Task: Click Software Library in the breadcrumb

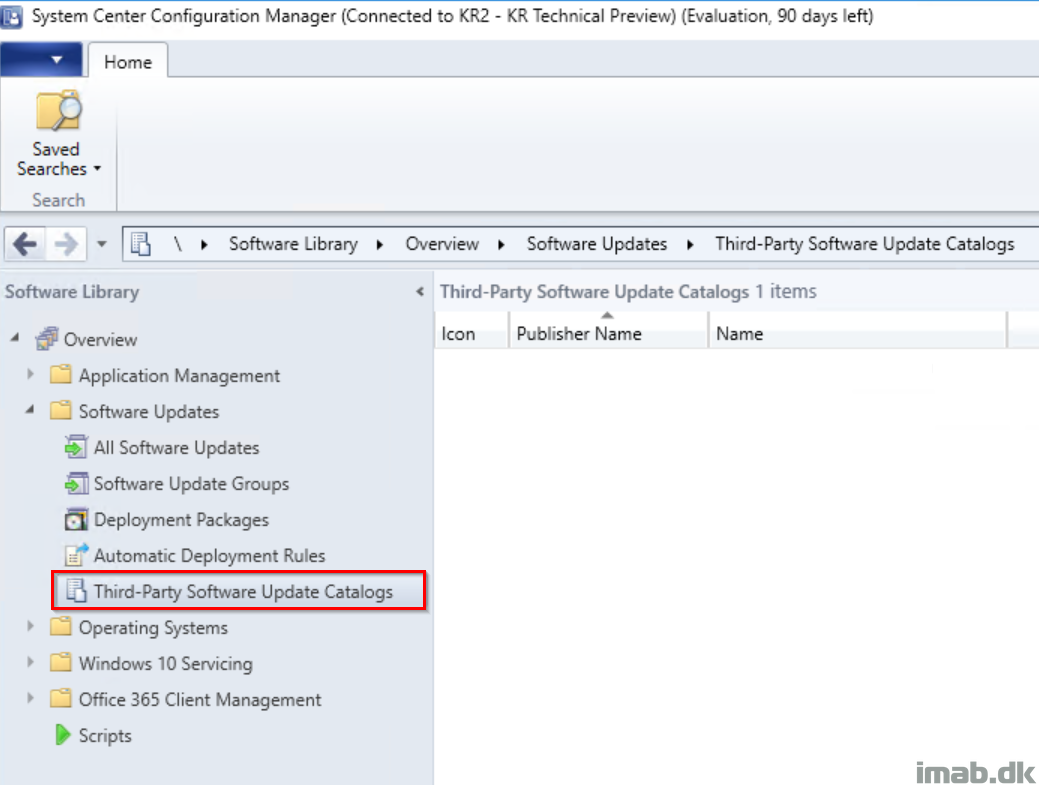Action: click(x=293, y=244)
